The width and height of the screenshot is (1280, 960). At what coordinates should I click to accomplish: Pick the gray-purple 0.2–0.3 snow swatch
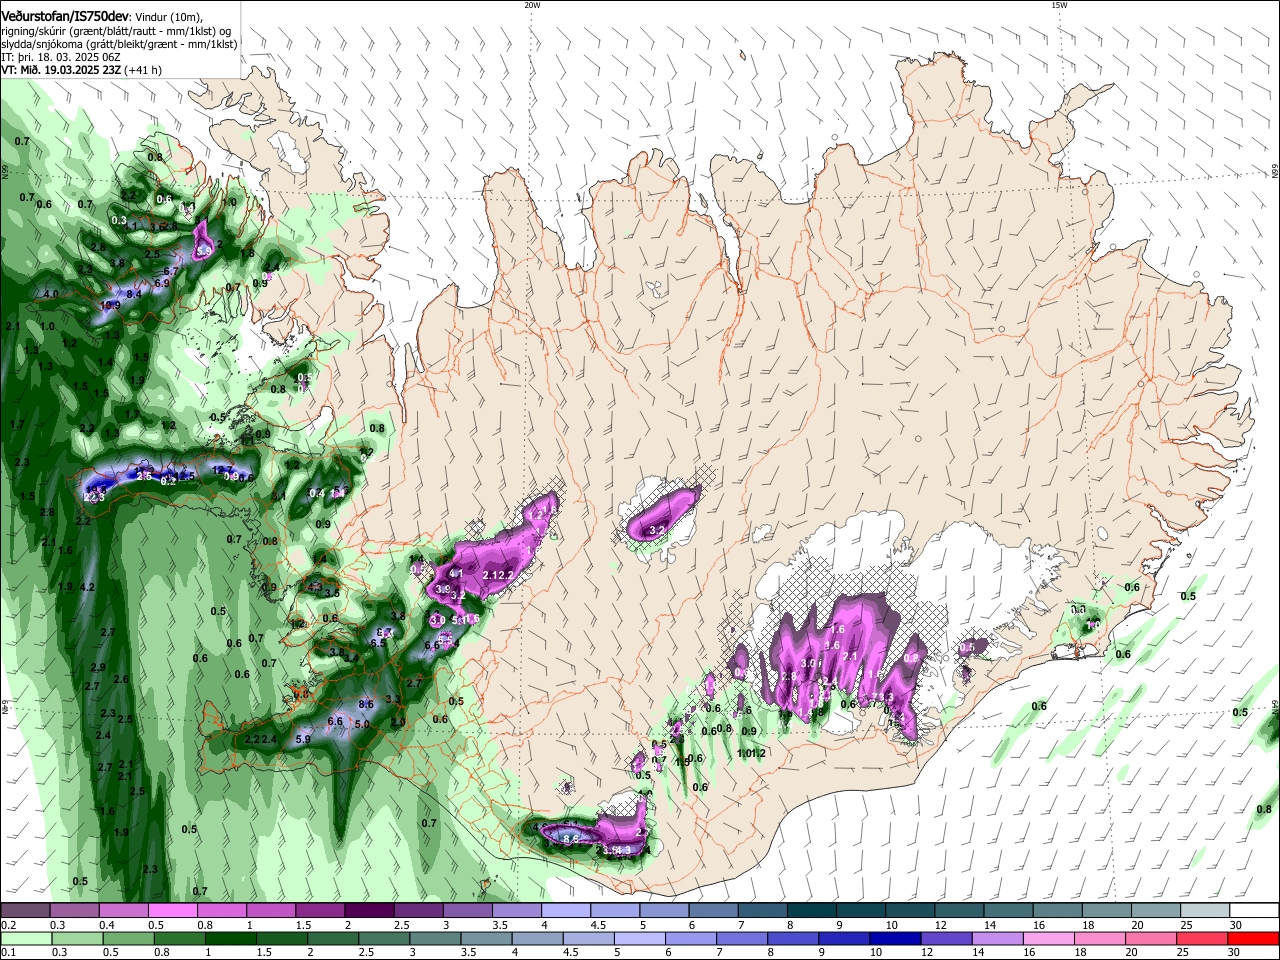tap(25, 911)
